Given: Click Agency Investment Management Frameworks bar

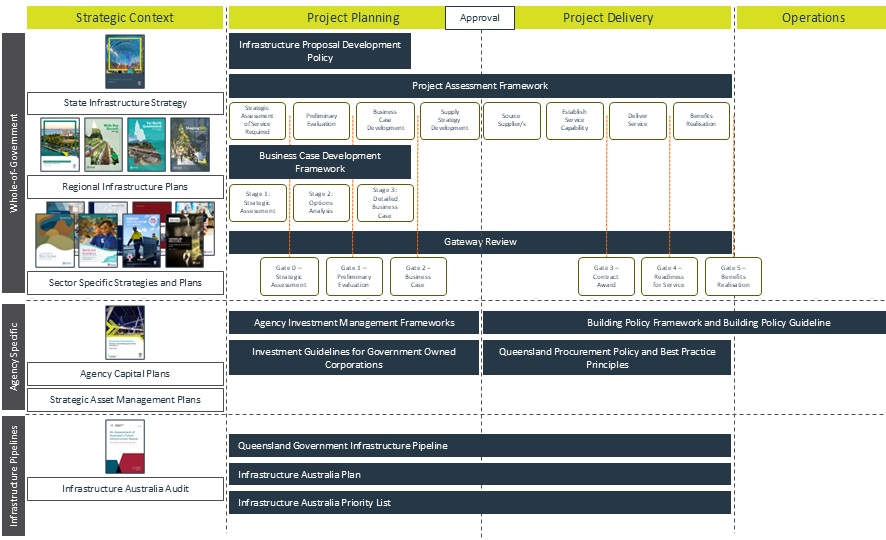Looking at the screenshot, I should 354,323.
